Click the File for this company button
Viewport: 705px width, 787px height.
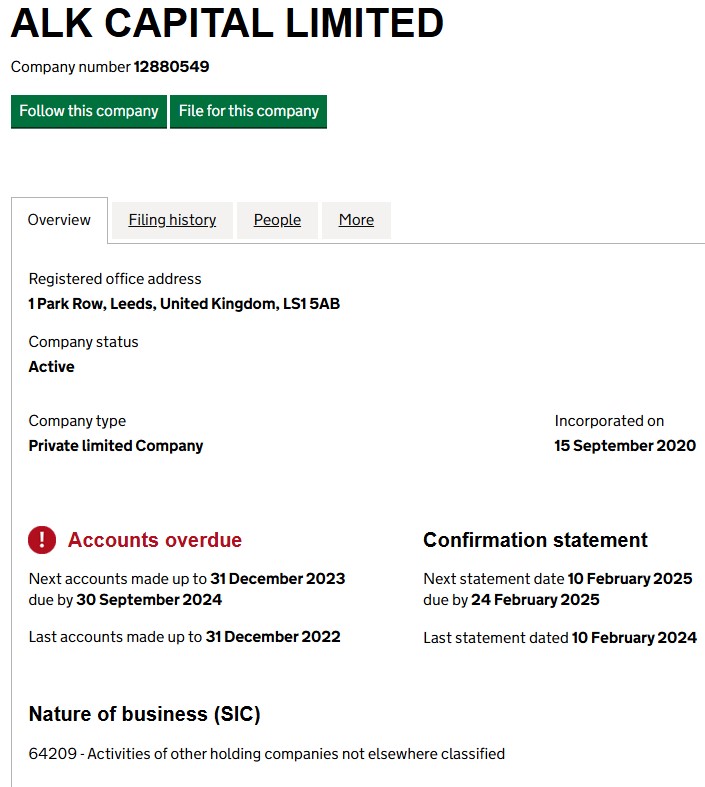(x=248, y=111)
